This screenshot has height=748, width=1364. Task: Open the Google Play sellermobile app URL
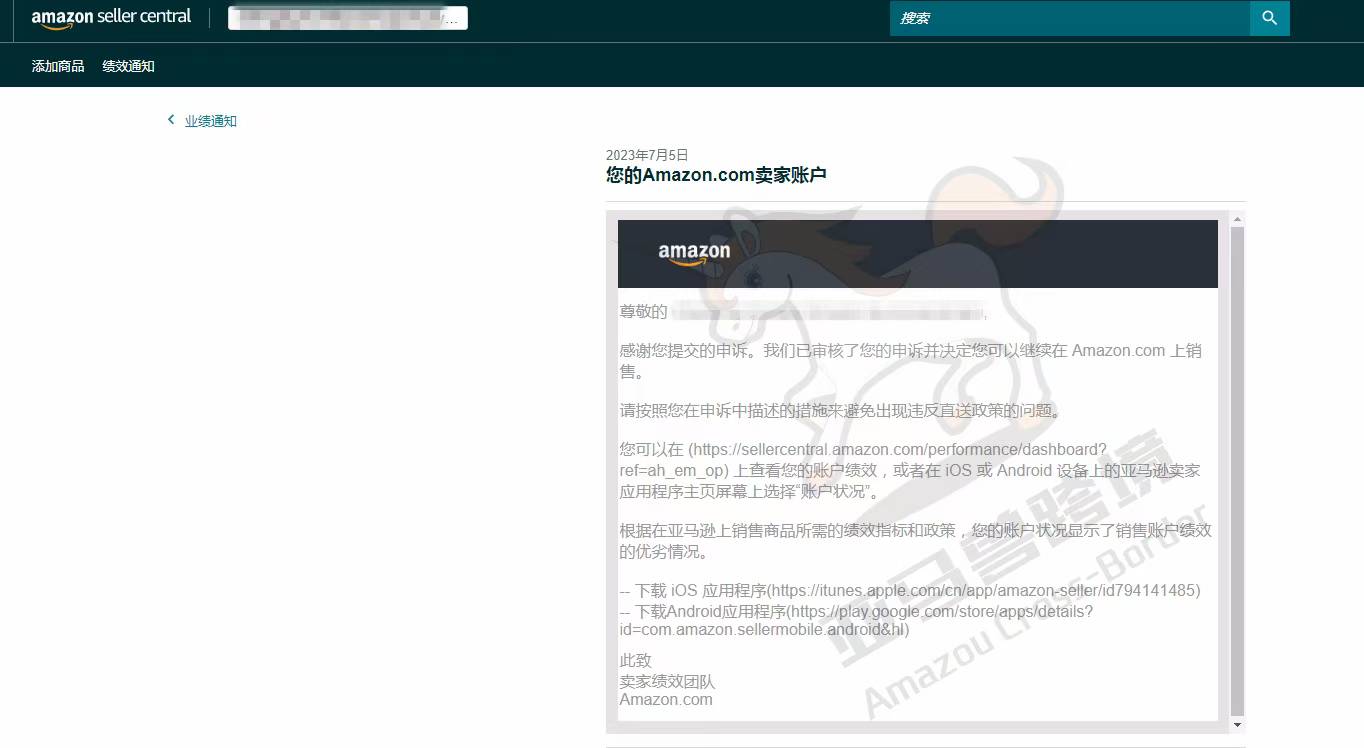(856, 620)
